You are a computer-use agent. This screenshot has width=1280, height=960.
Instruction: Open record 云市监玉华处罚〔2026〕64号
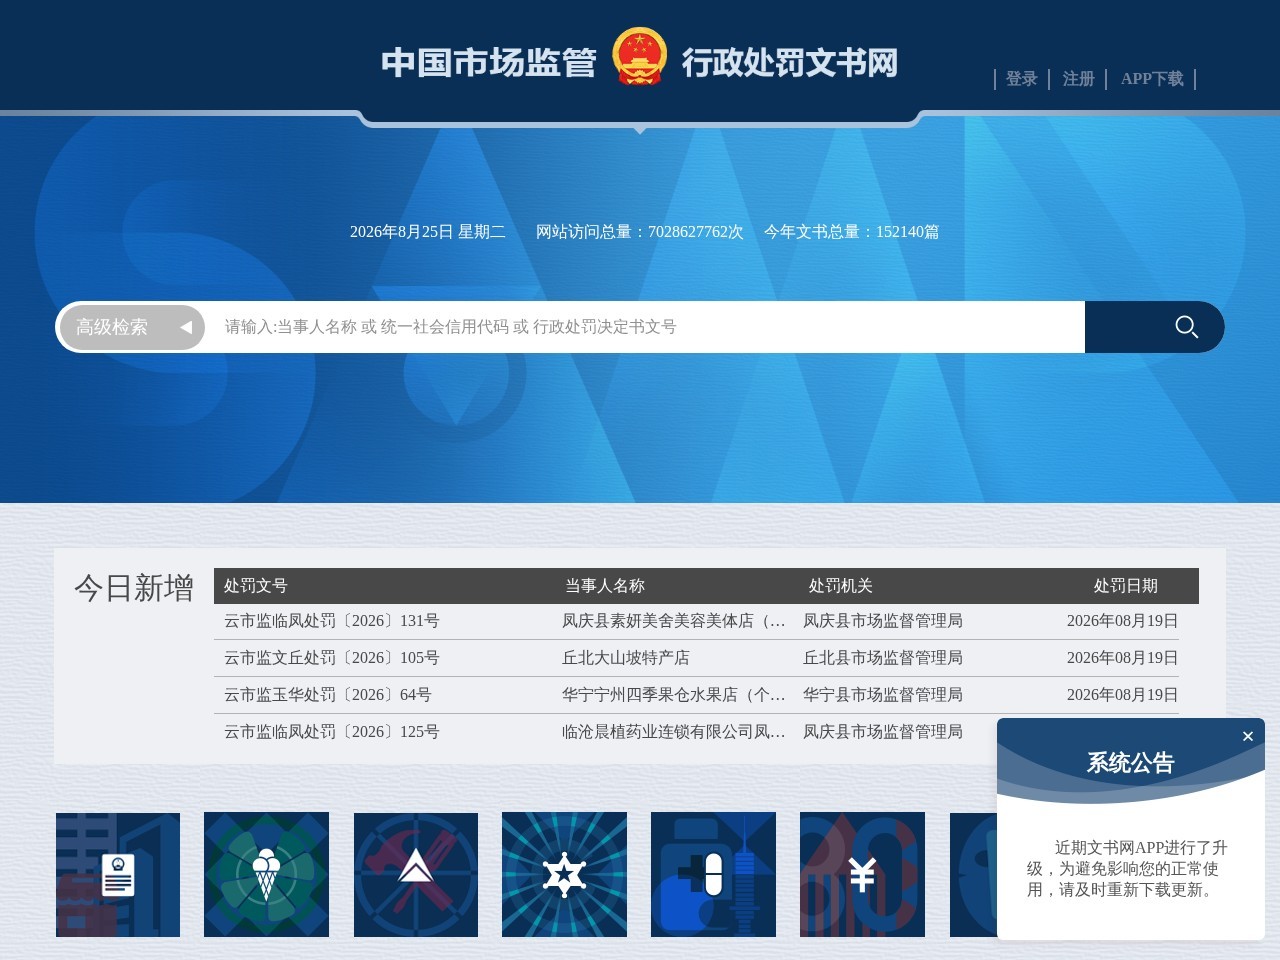328,695
